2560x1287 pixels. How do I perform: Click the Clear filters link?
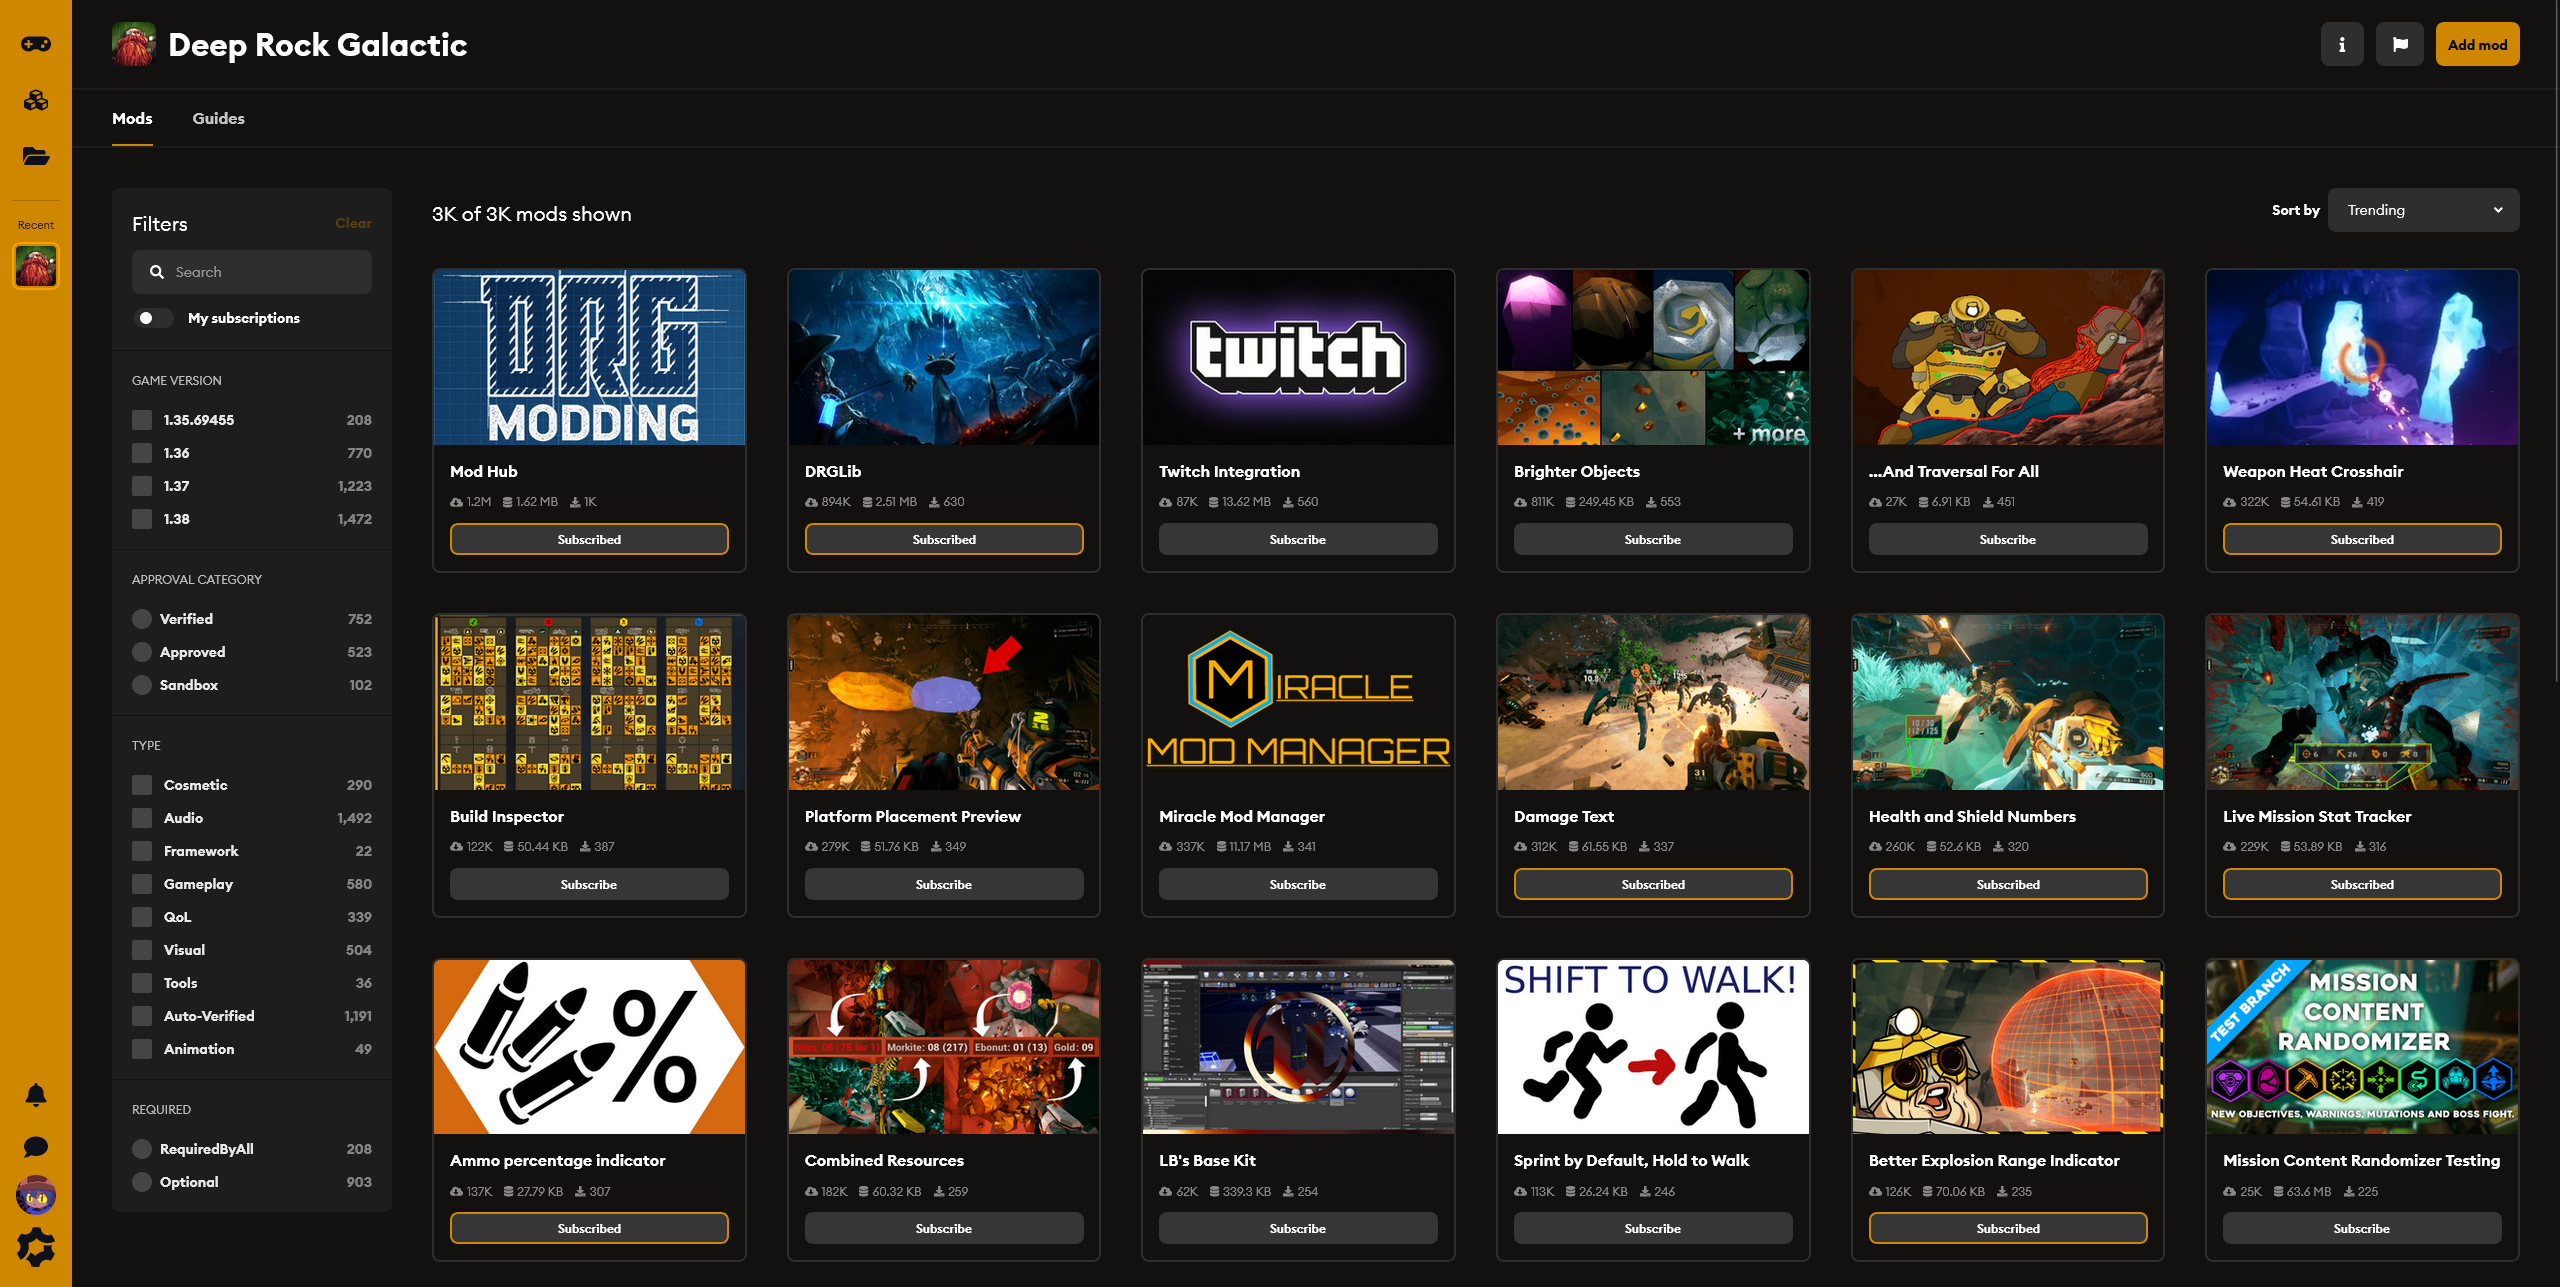point(353,223)
